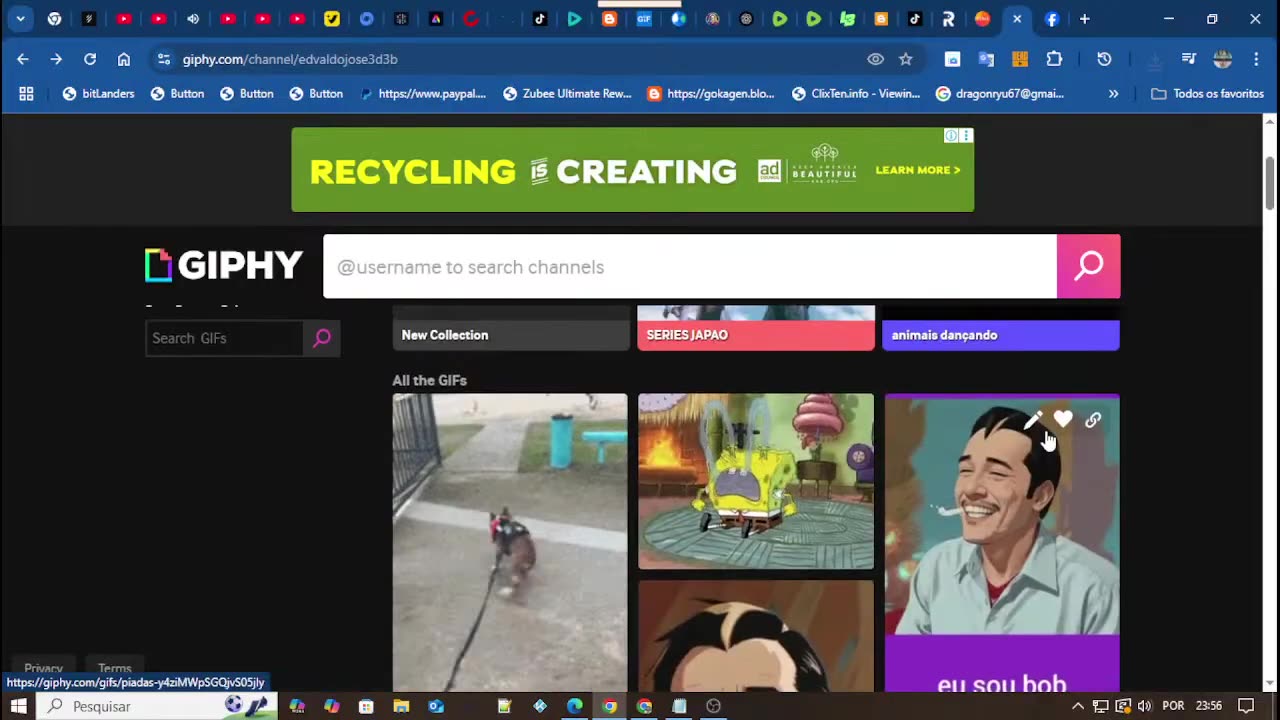Open the bitLanders bookmark
The height and width of the screenshot is (720, 1280).
[x=98, y=93]
